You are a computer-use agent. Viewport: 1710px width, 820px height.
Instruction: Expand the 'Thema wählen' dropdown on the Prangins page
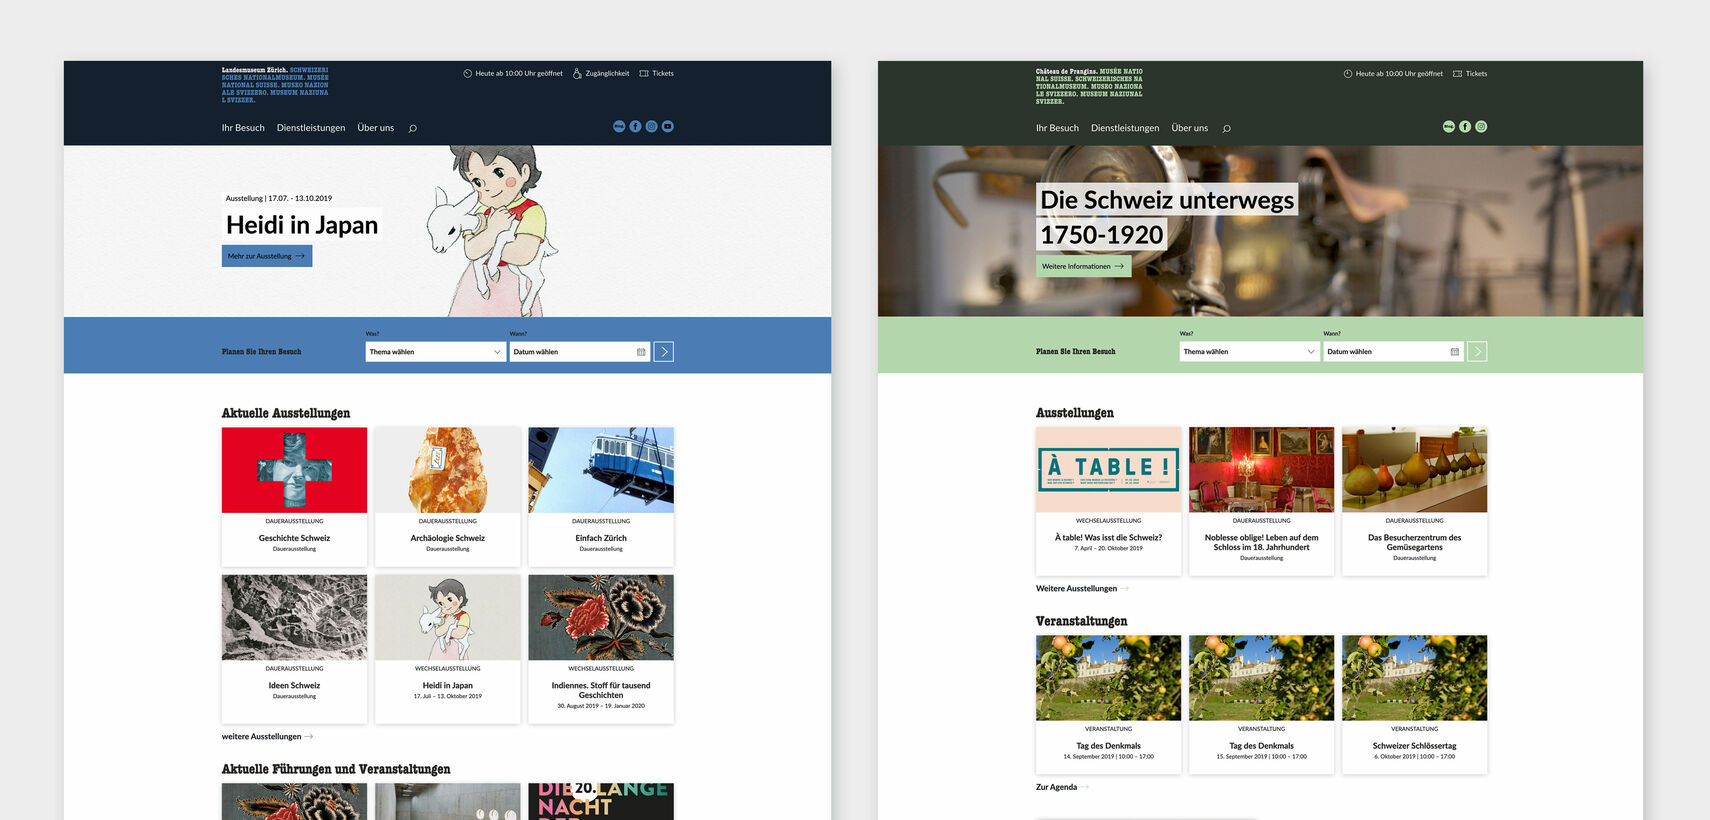(x=1250, y=352)
